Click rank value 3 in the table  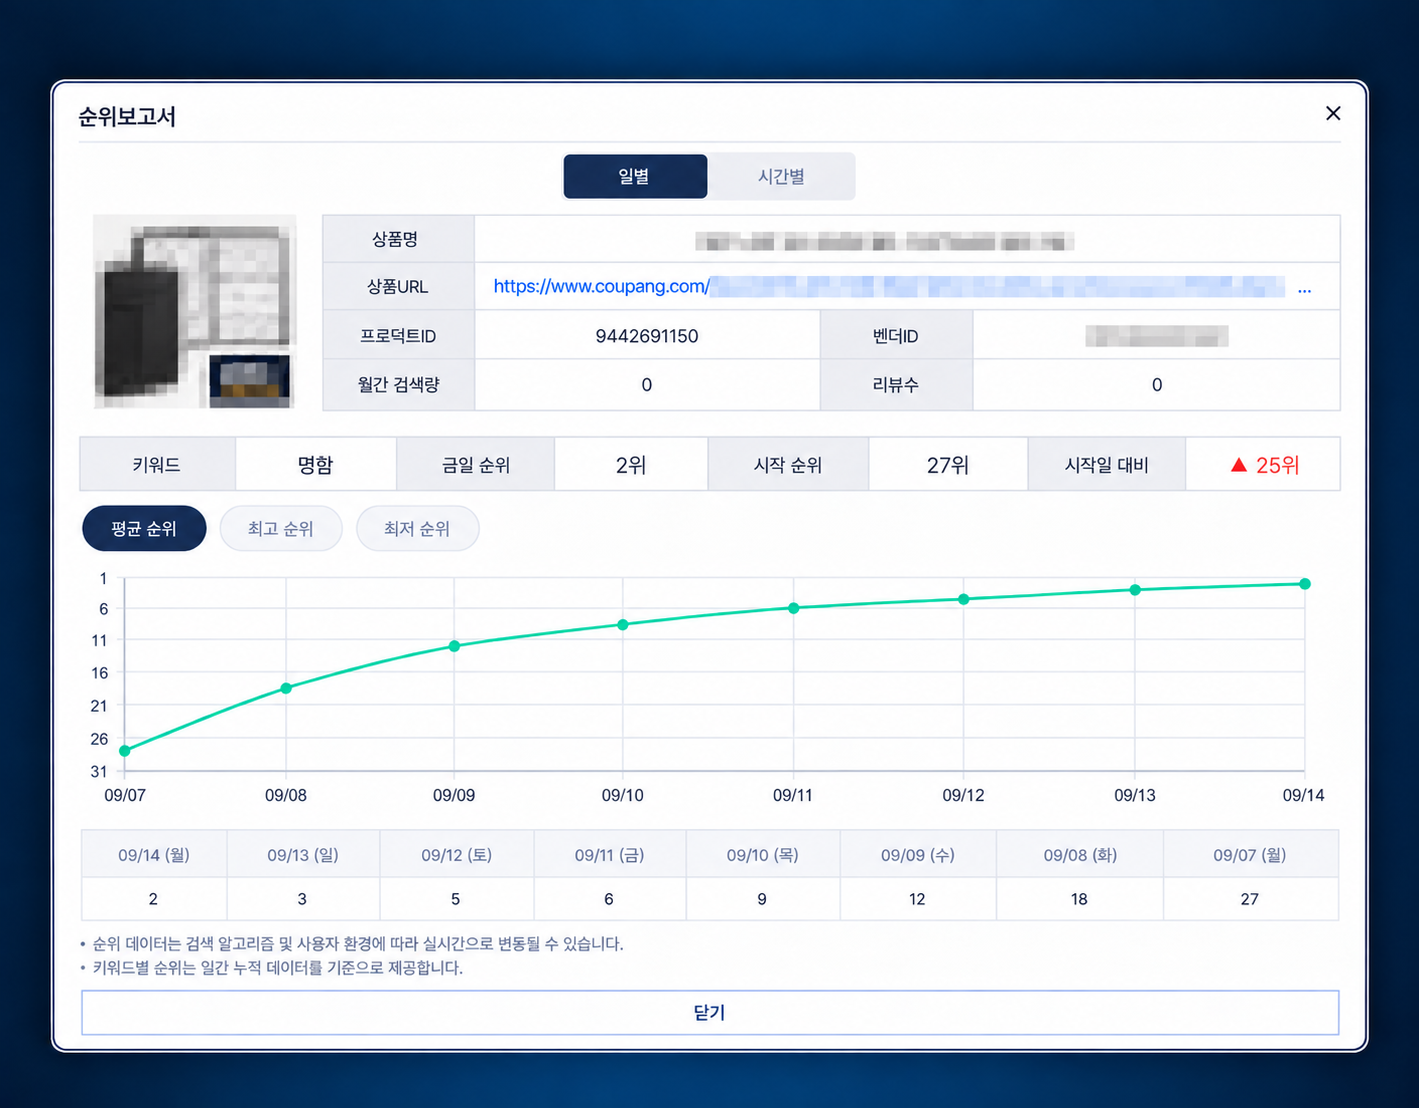302,899
